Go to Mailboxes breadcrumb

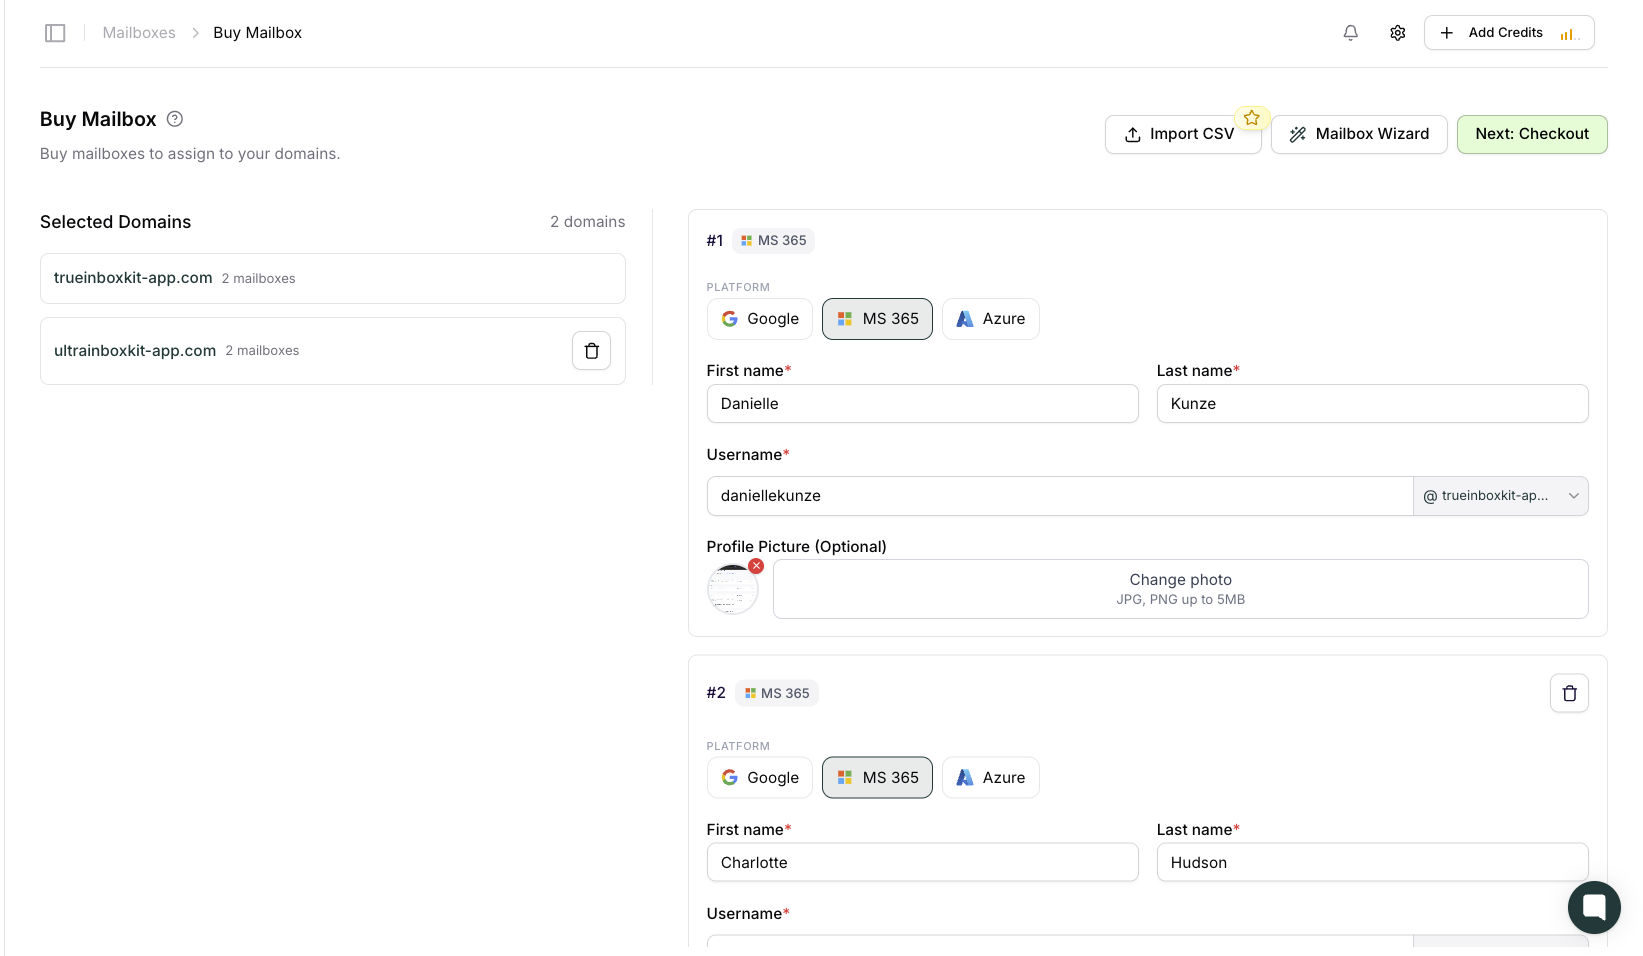(x=139, y=33)
